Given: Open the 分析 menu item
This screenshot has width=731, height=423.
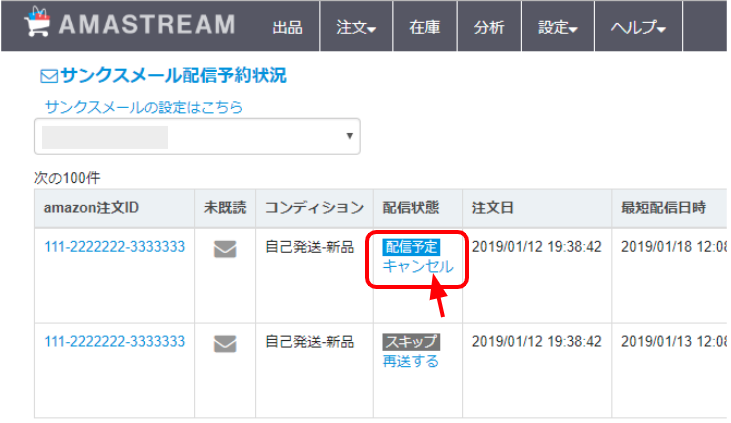Looking at the screenshot, I should [489, 27].
